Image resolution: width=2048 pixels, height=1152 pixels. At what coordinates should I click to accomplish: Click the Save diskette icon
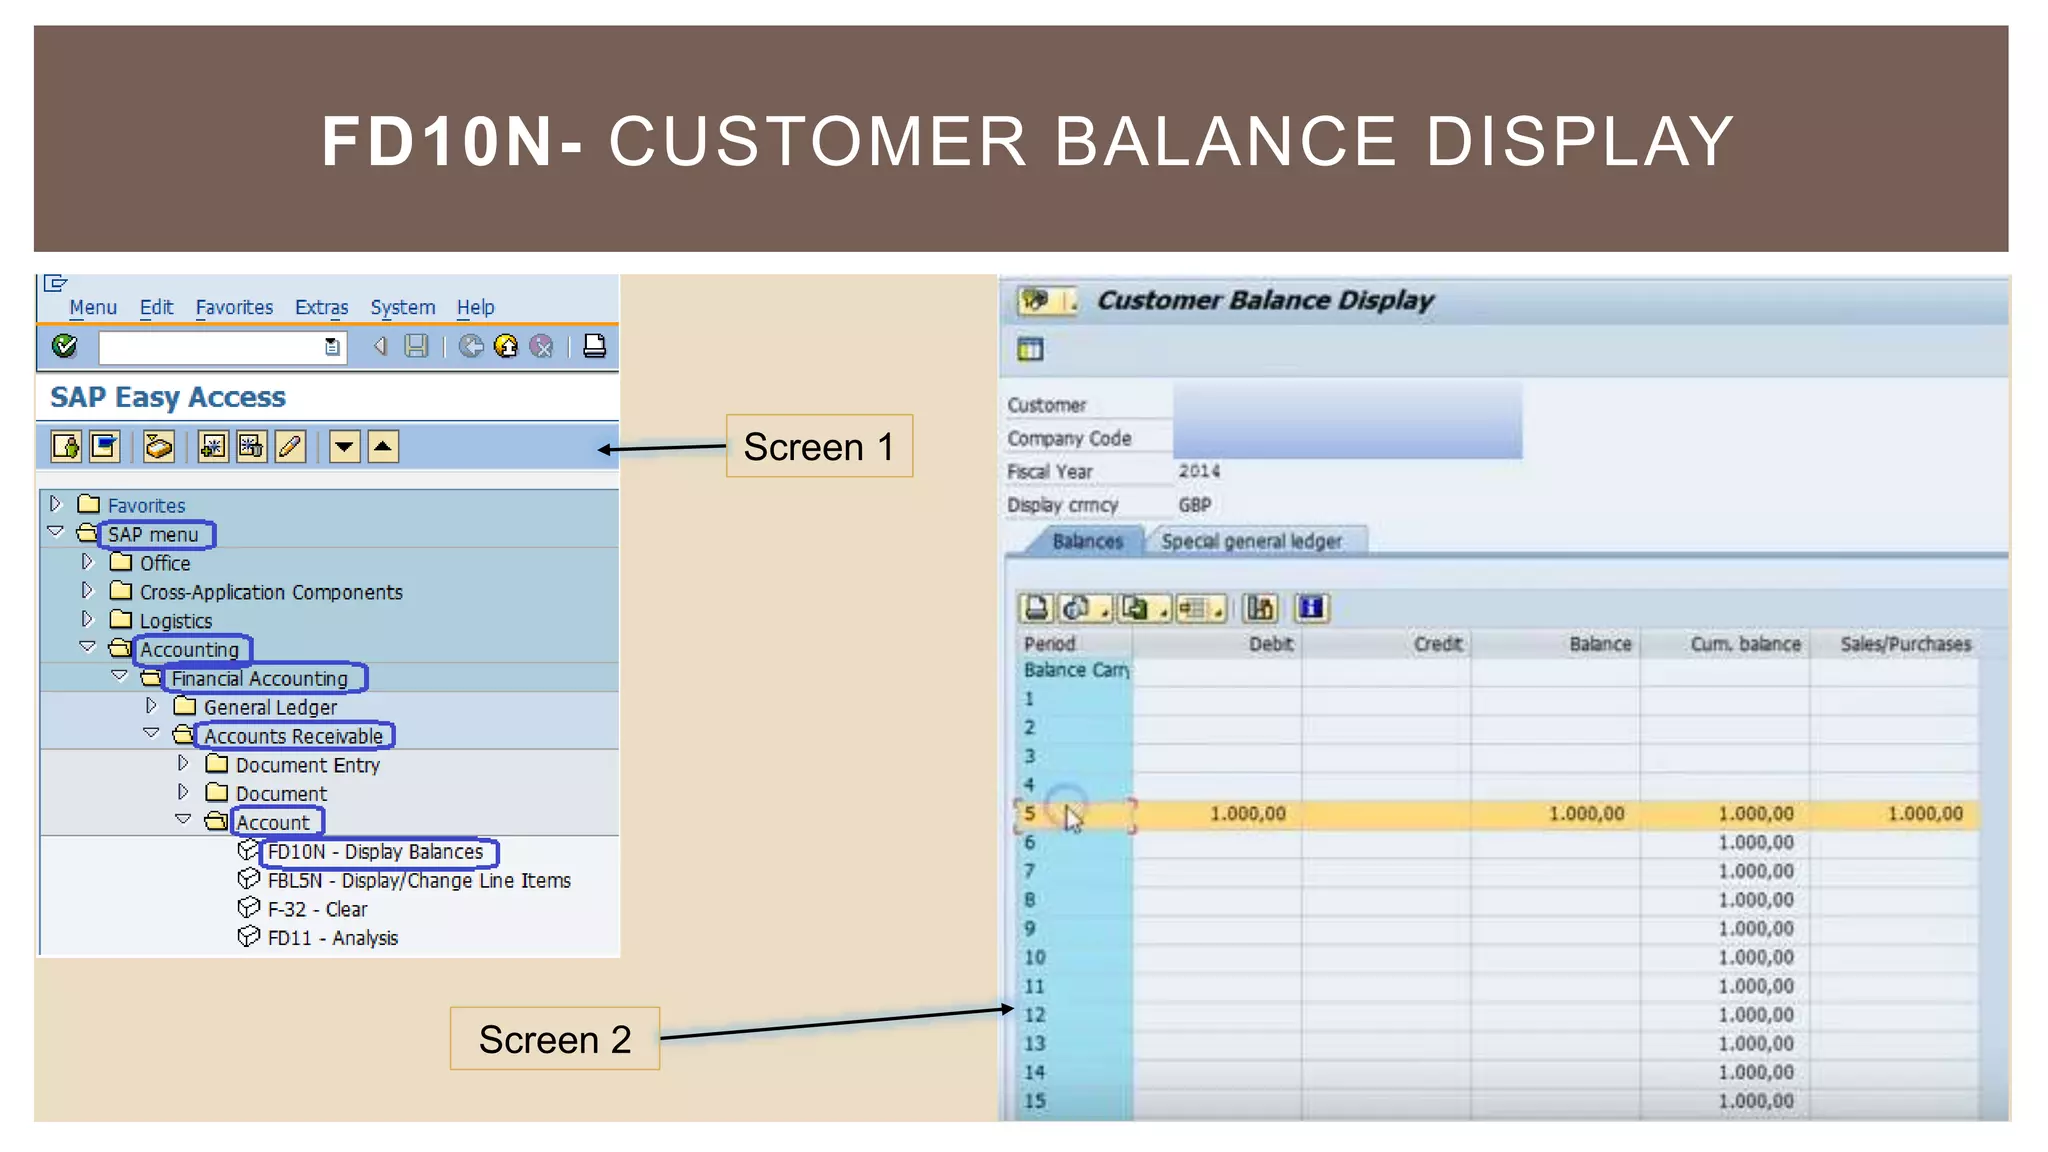(x=416, y=346)
